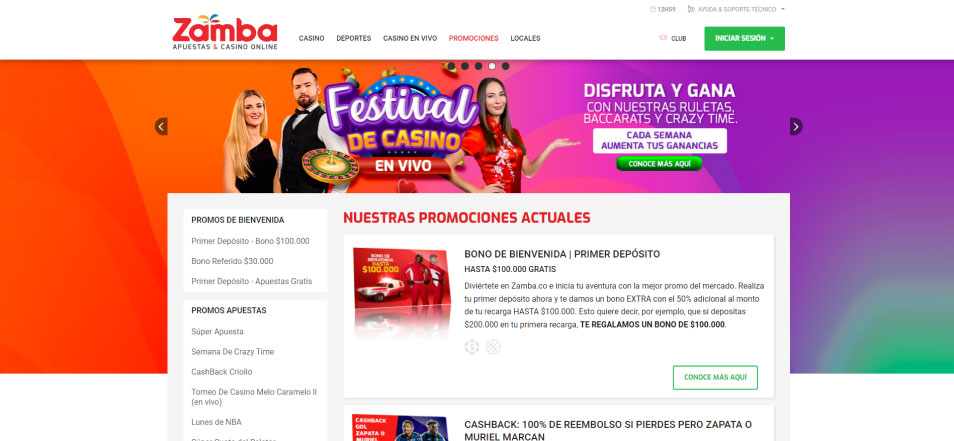Open the Promociones menu item
Screen dimensions: 954x441
[473, 38]
